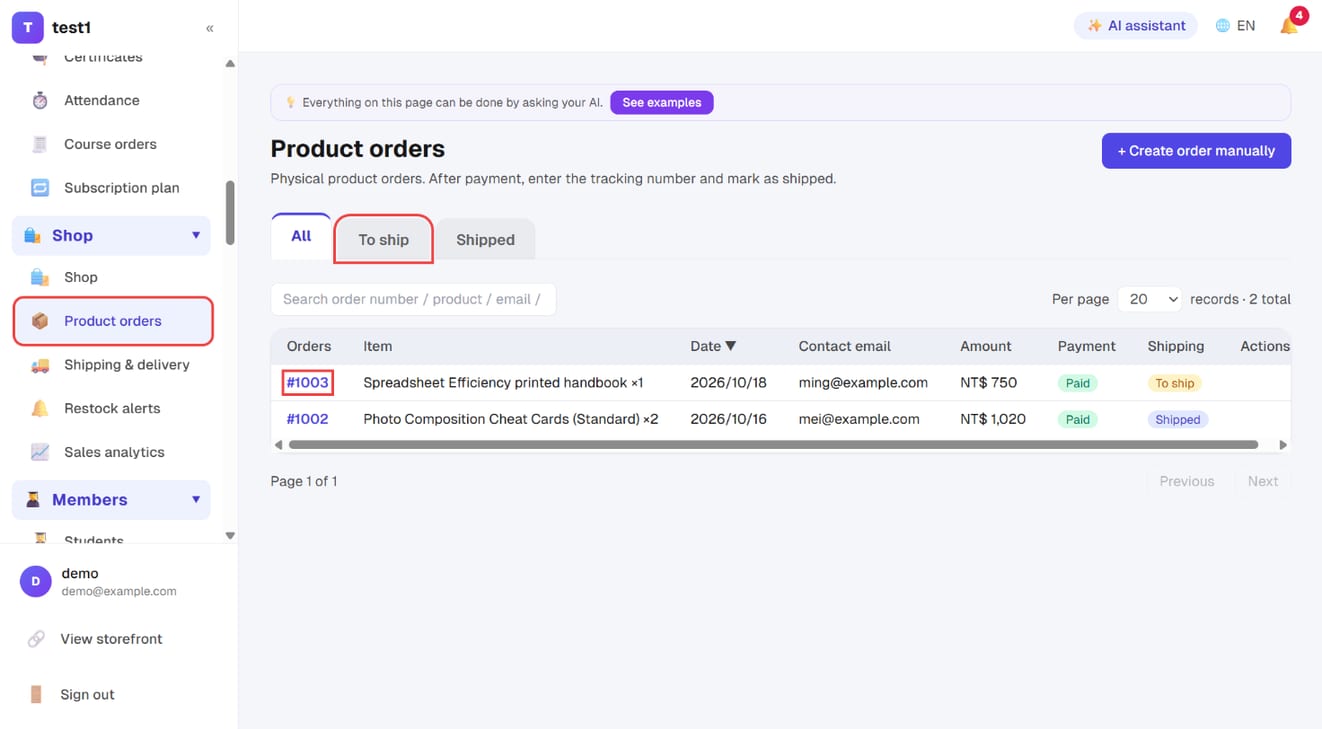Screen dimensions: 1322x729
Task: Click the Shop submenu shopping bag icon
Action: pos(40,277)
